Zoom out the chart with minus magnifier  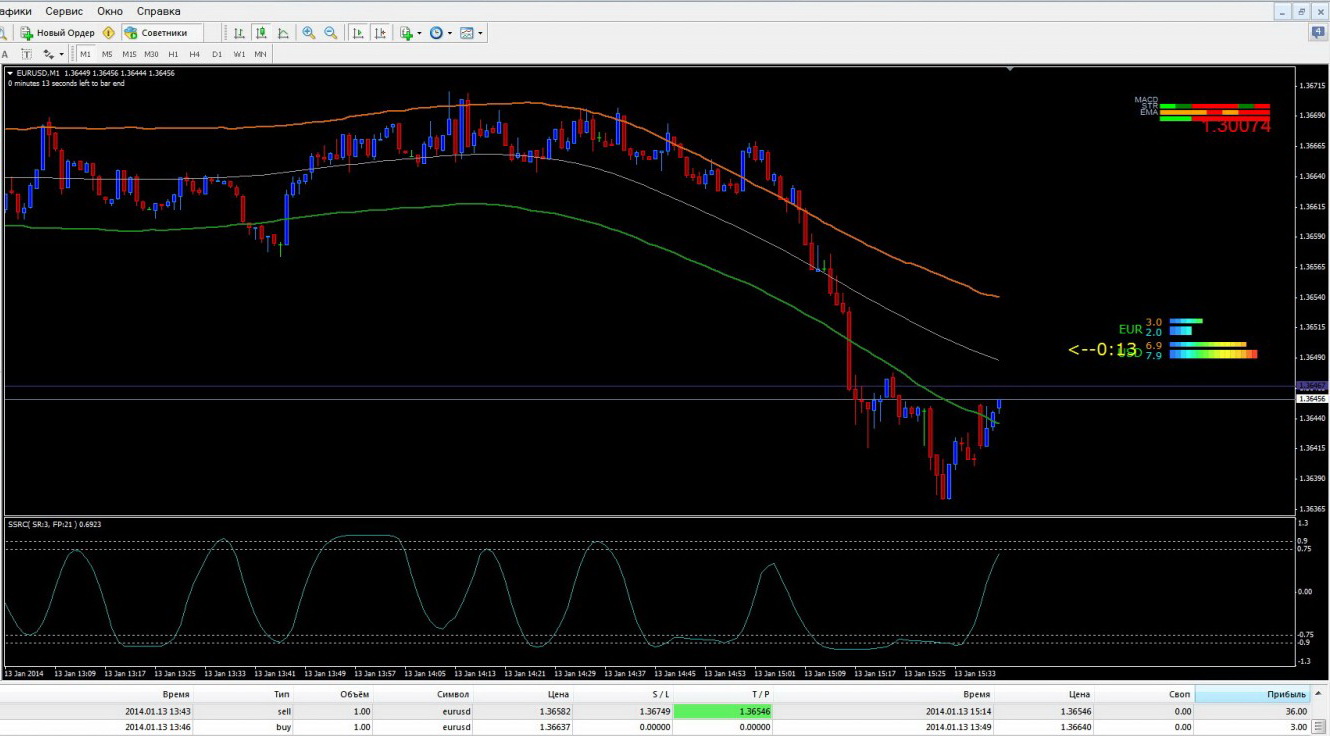[x=331, y=33]
